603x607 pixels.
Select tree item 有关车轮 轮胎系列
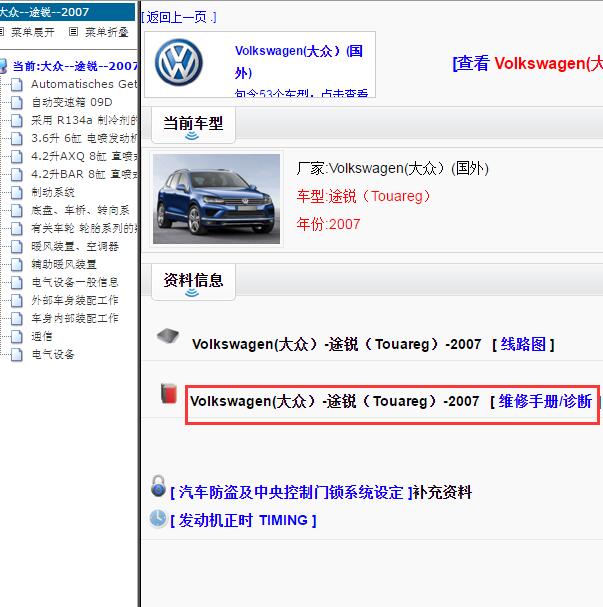click(x=84, y=228)
